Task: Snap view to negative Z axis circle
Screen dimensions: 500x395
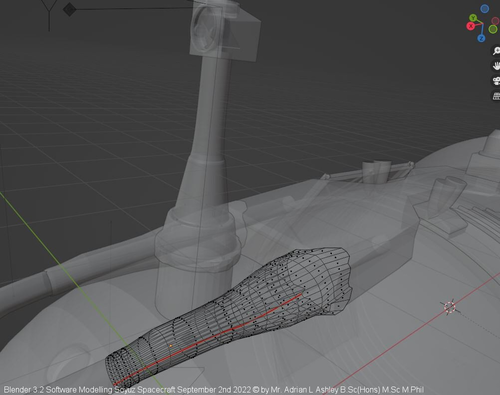Action: [485, 9]
